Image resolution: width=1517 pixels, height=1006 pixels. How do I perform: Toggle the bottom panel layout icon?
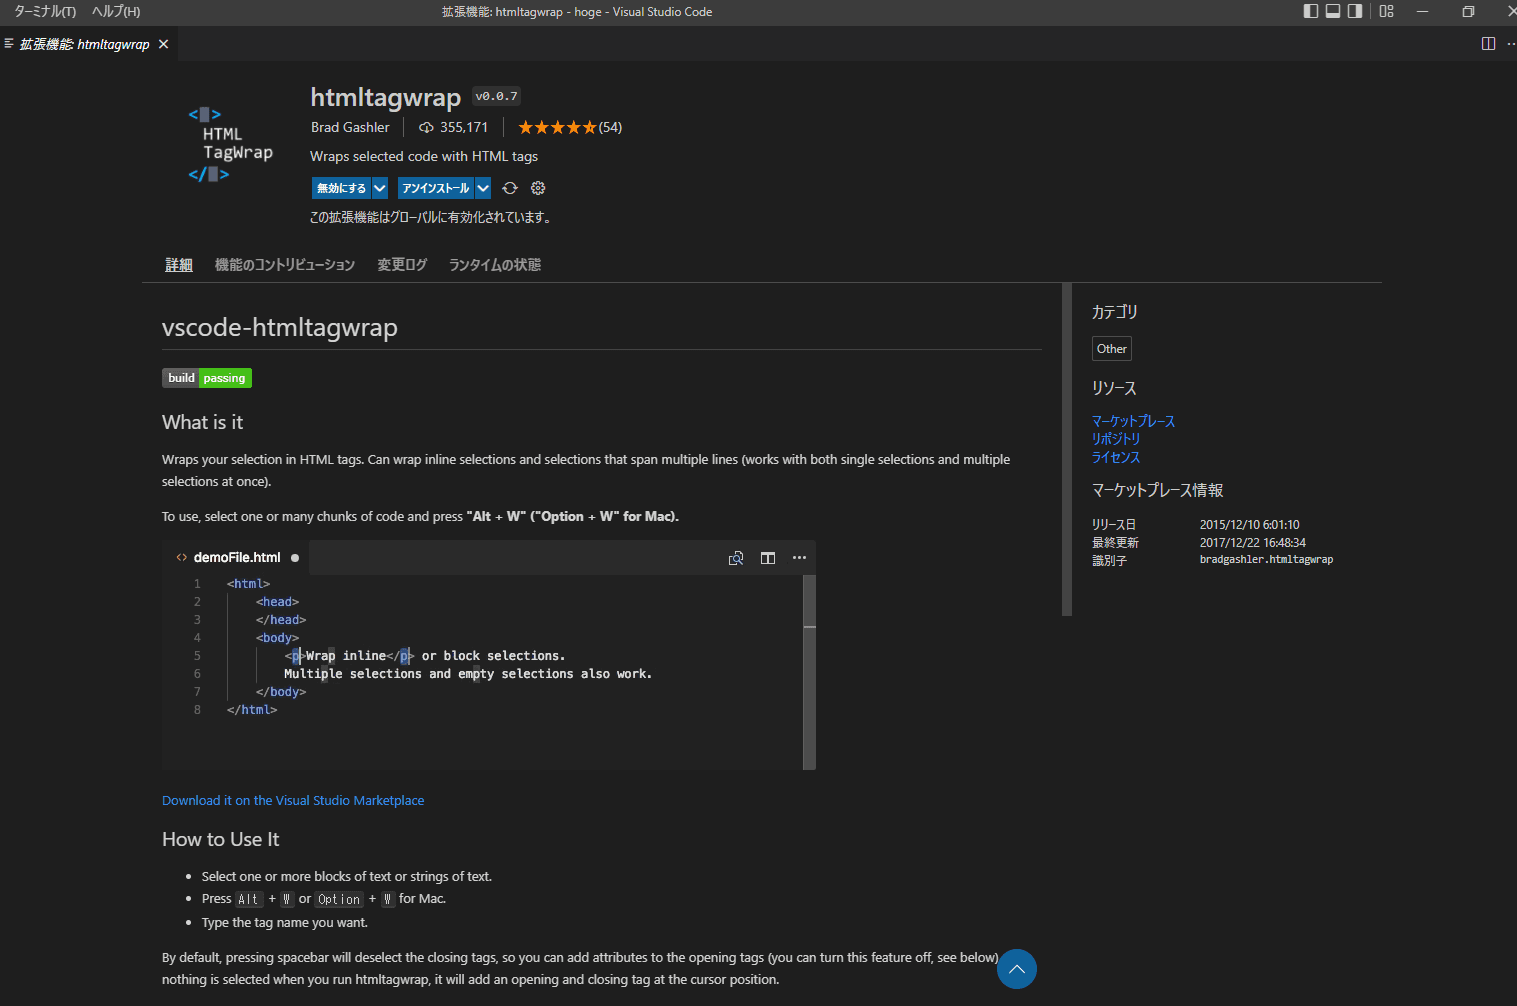coord(1333,12)
